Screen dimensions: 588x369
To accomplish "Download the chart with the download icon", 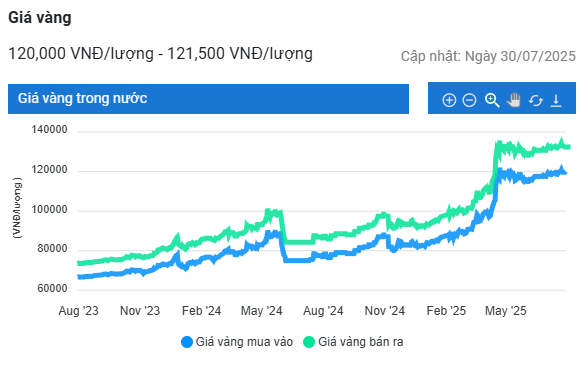I will click(556, 100).
